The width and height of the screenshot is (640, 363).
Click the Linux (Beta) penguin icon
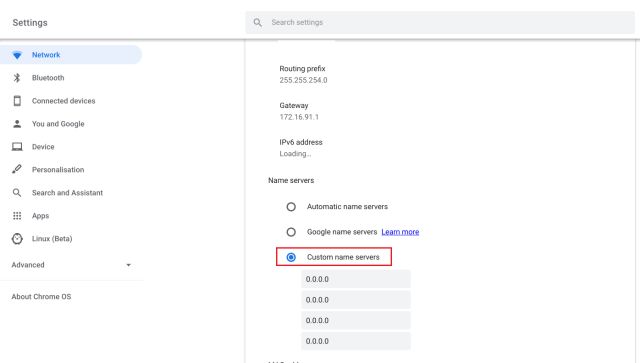pyautogui.click(x=17, y=238)
